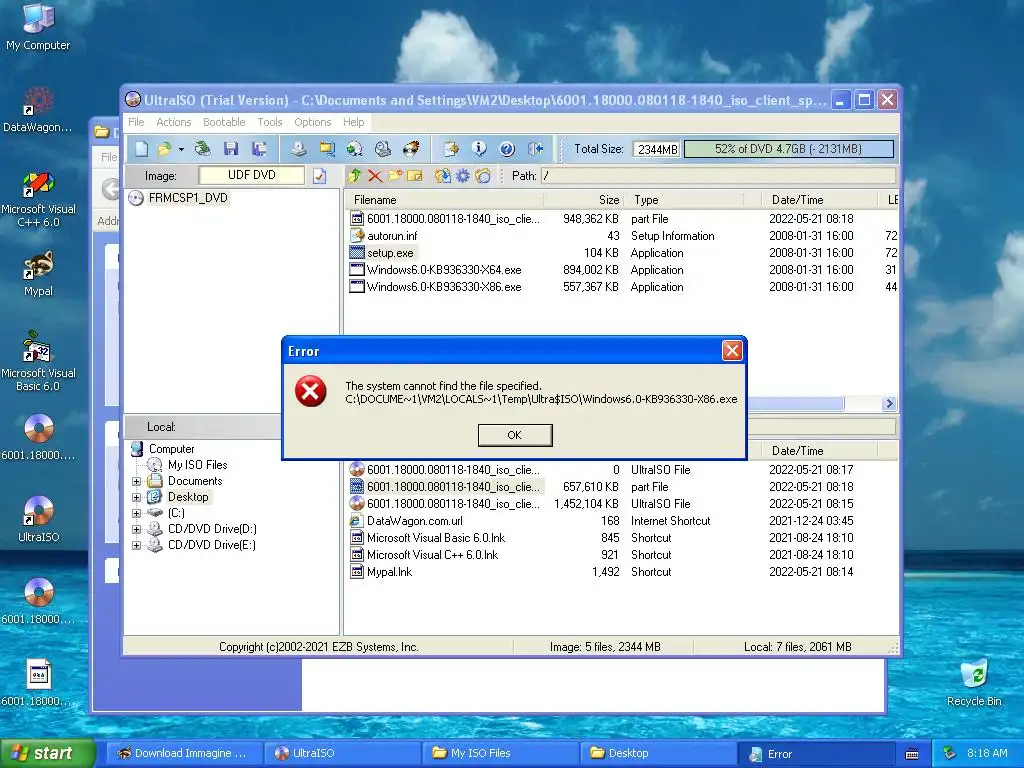Image resolution: width=1024 pixels, height=768 pixels.
Task: Select setup.exe in image file list
Action: tap(390, 253)
